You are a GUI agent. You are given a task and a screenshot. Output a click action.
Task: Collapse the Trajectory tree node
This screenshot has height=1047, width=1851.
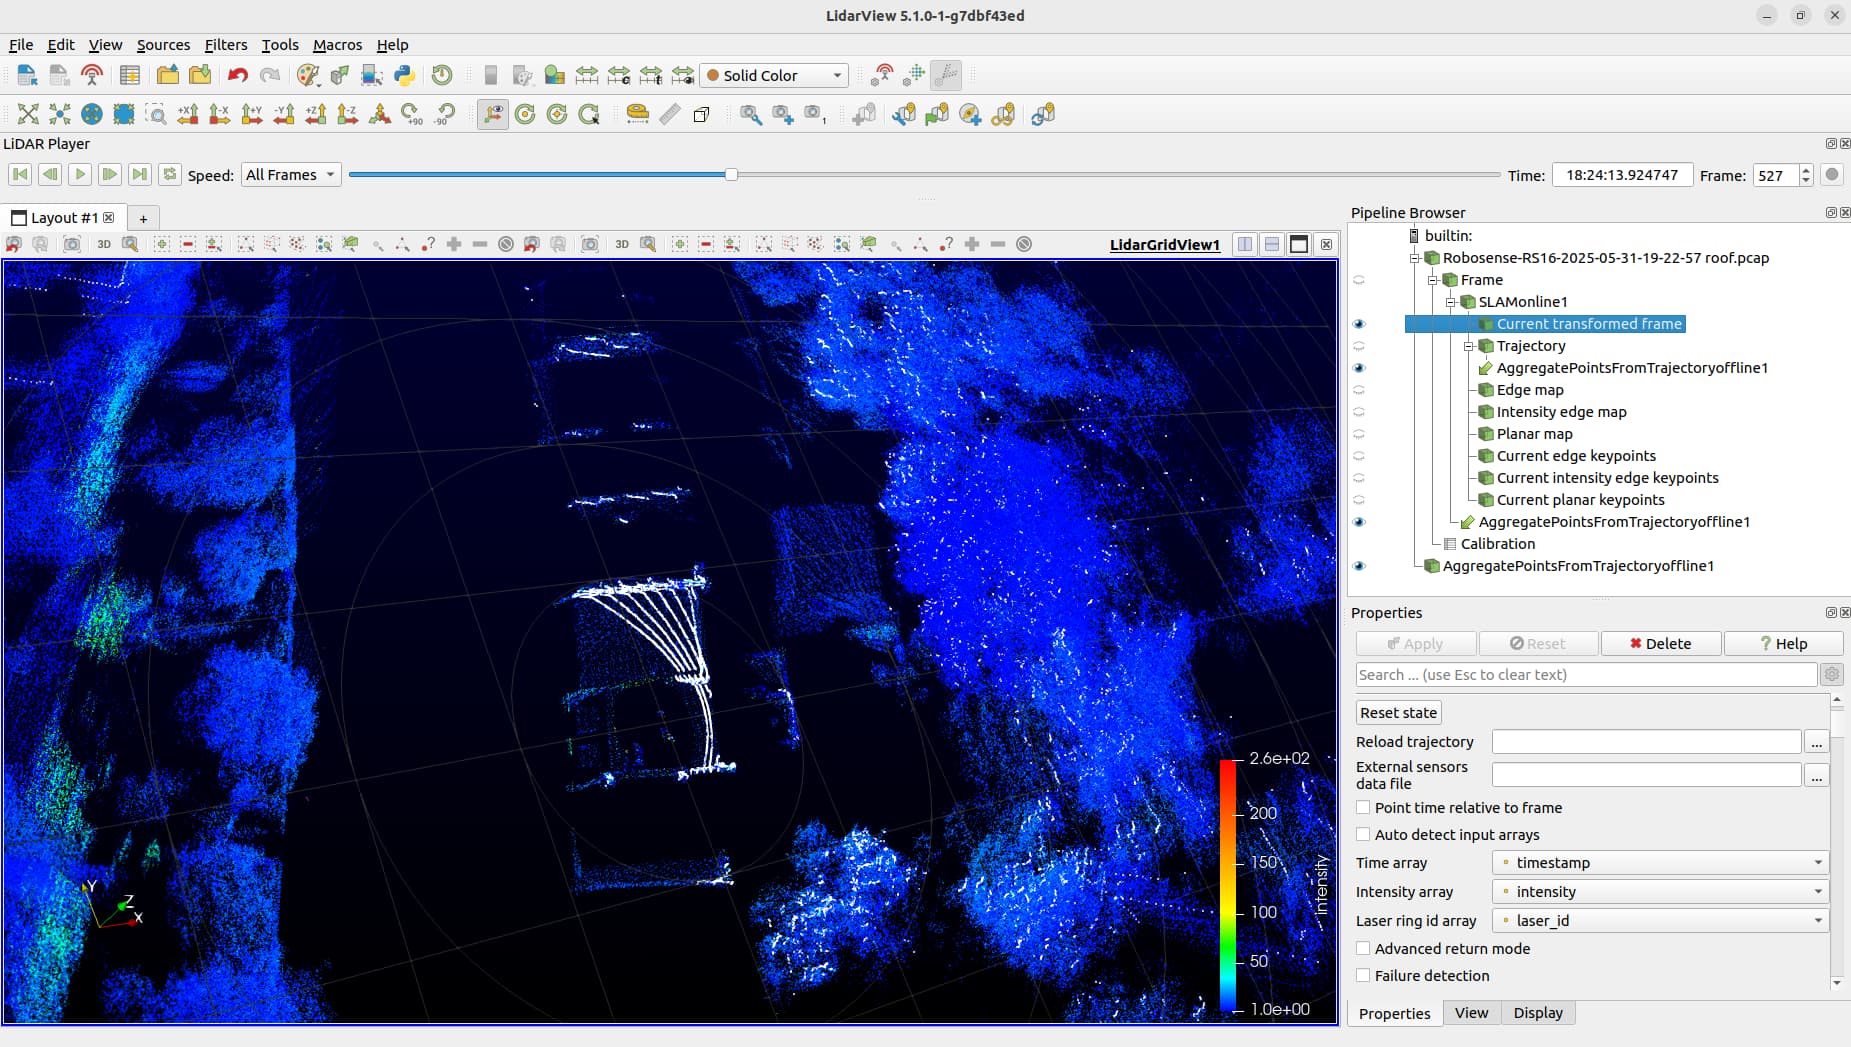tap(1469, 346)
